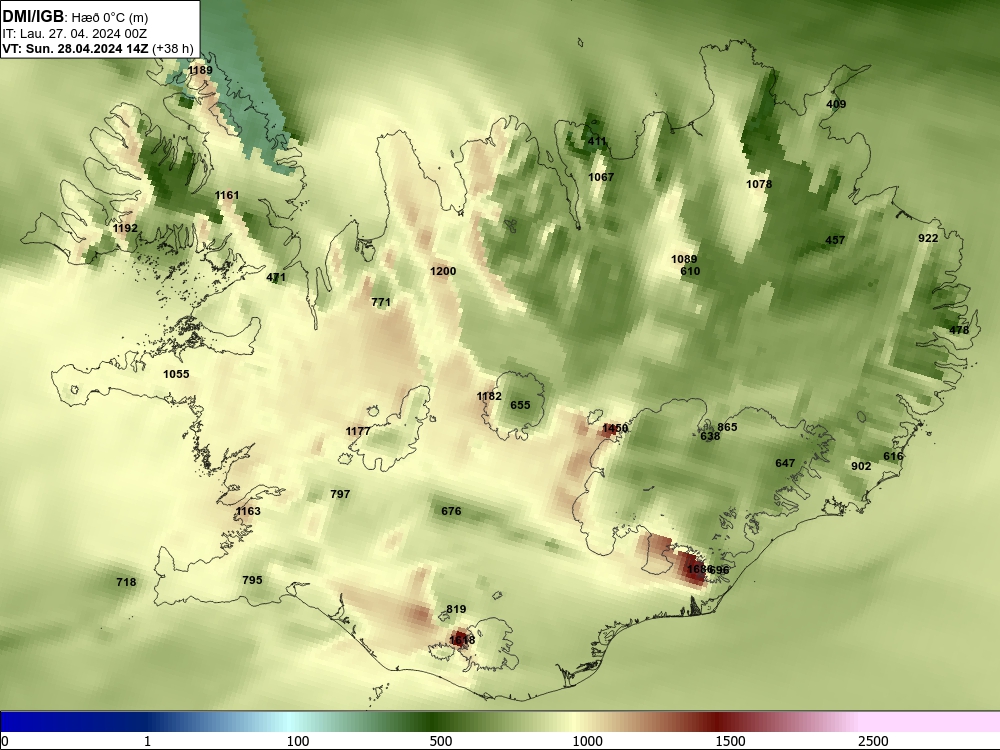Screen dimensions: 1000x750
Task: Click the 1500 label on the color scale
Action: click(730, 741)
